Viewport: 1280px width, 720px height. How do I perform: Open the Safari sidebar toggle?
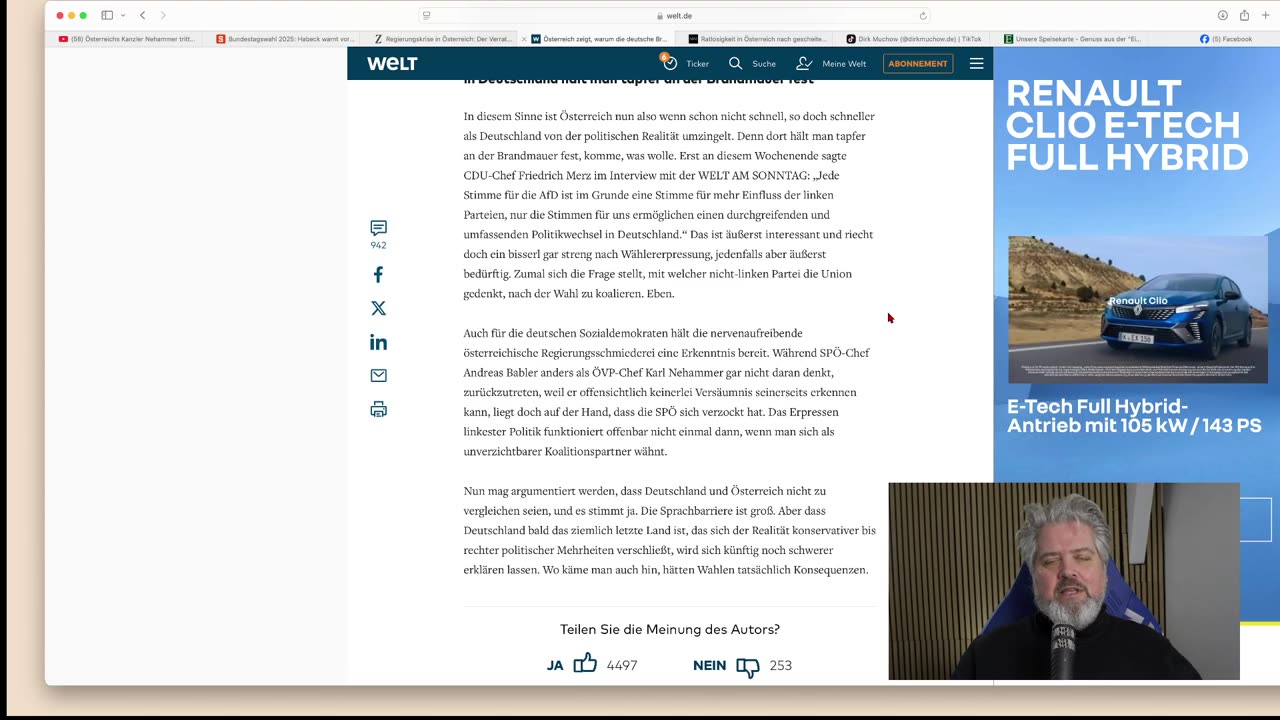coord(107,15)
